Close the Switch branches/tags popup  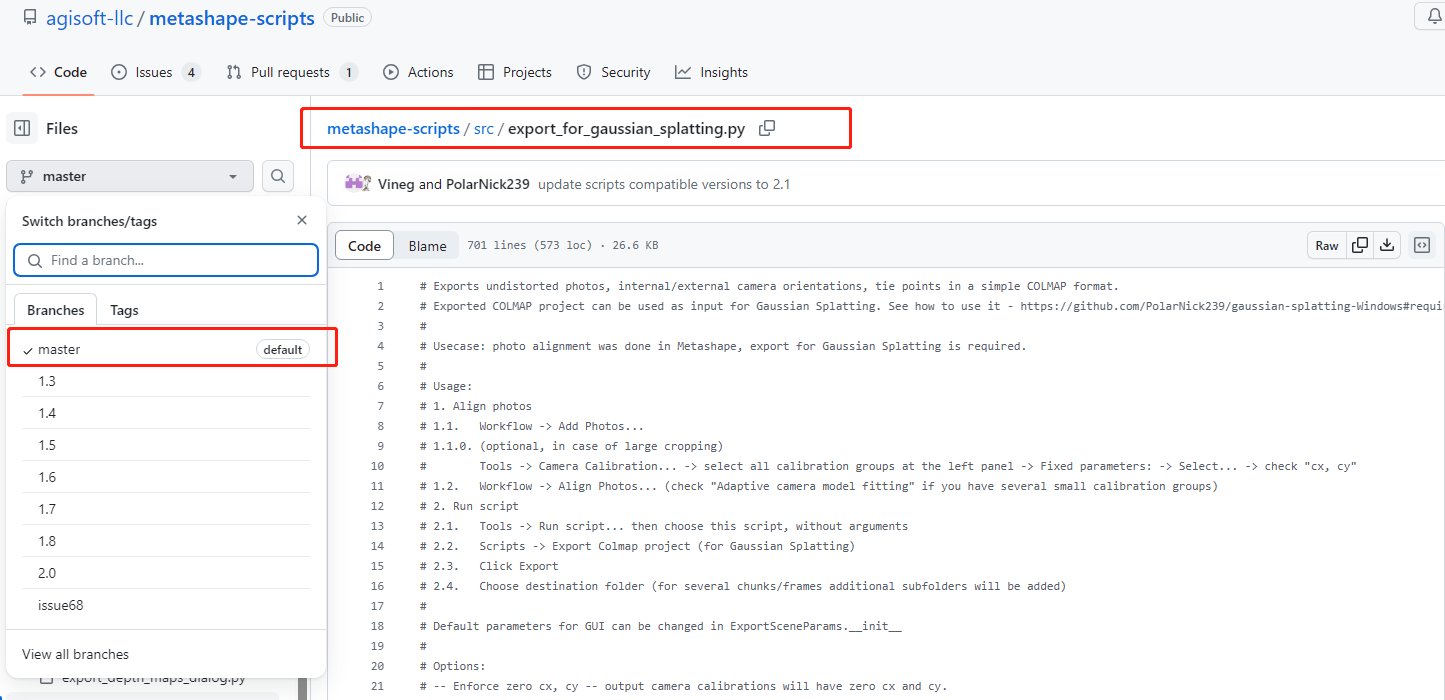click(x=302, y=221)
